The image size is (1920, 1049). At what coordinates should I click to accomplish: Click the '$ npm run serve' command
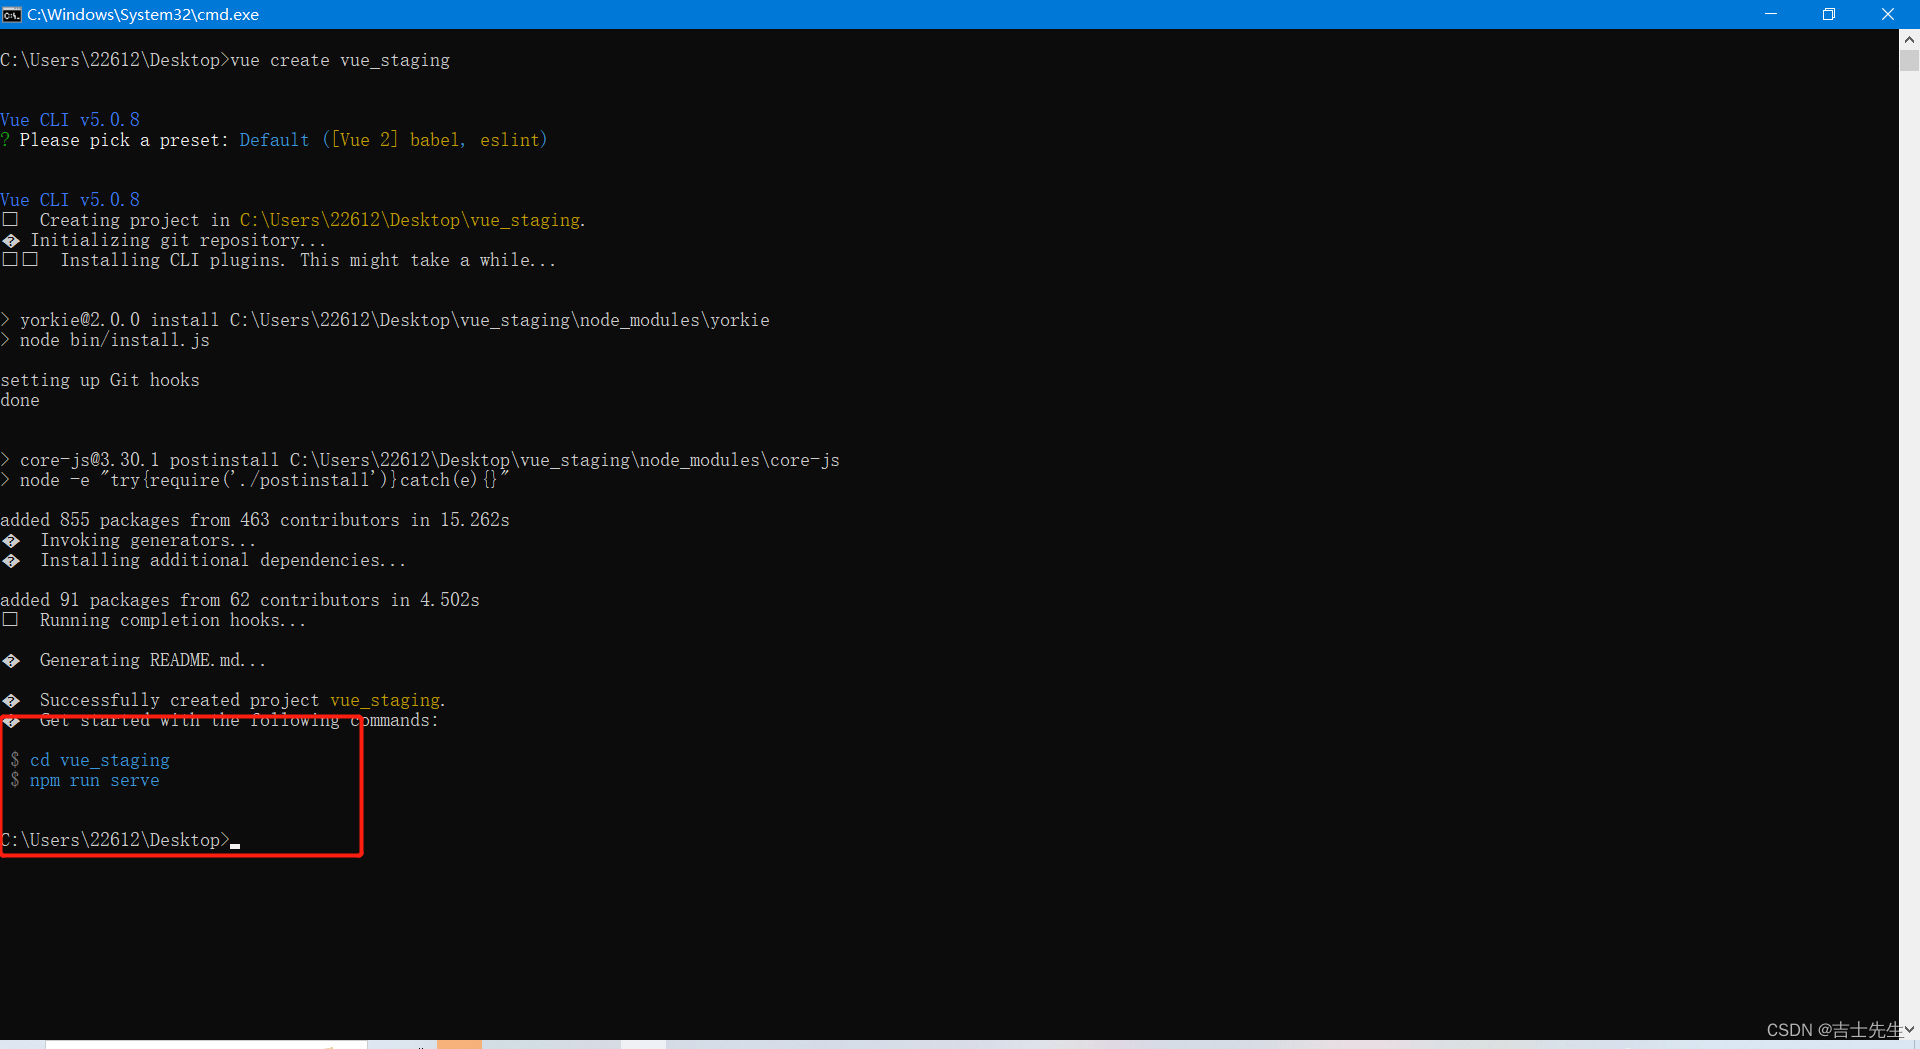[x=85, y=780]
